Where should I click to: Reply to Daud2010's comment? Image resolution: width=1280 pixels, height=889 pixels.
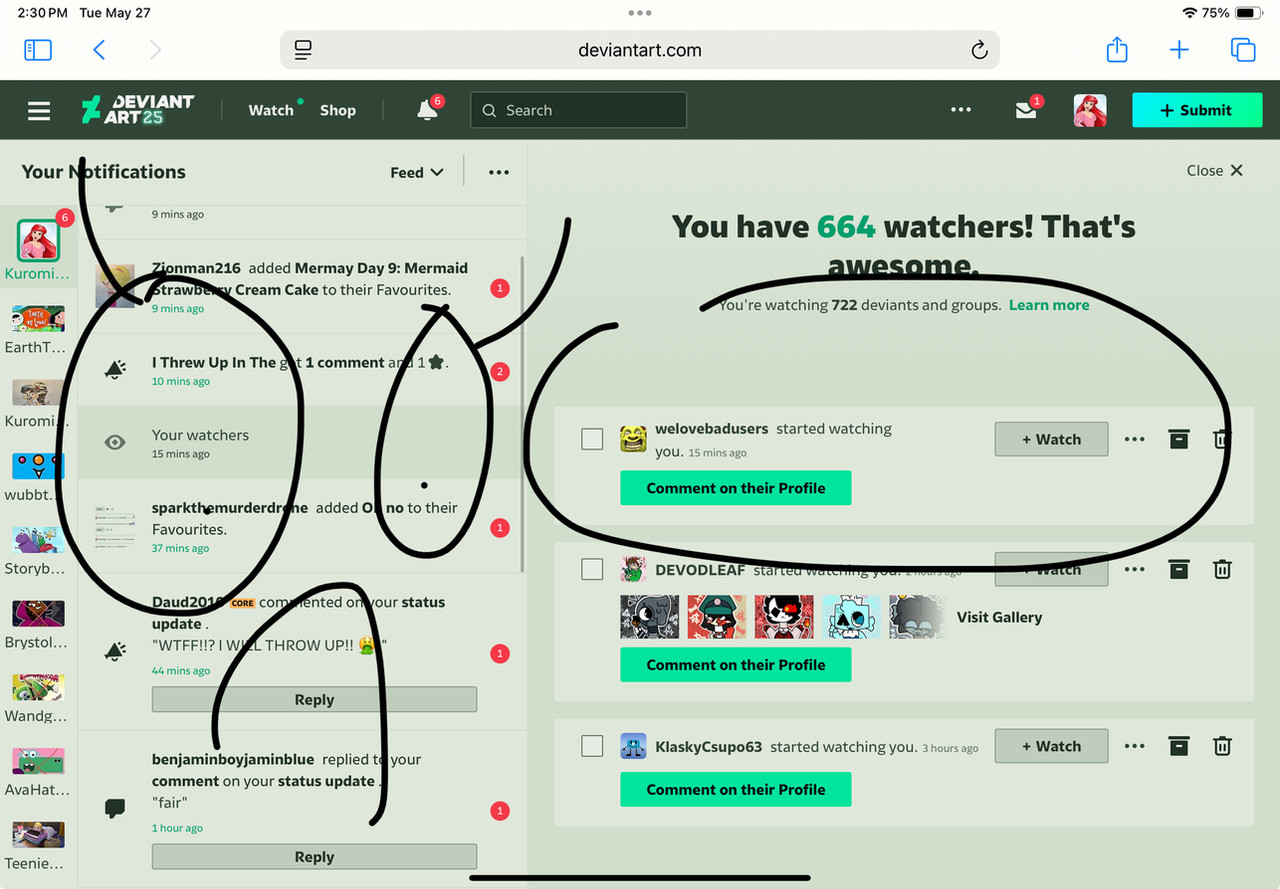[314, 700]
